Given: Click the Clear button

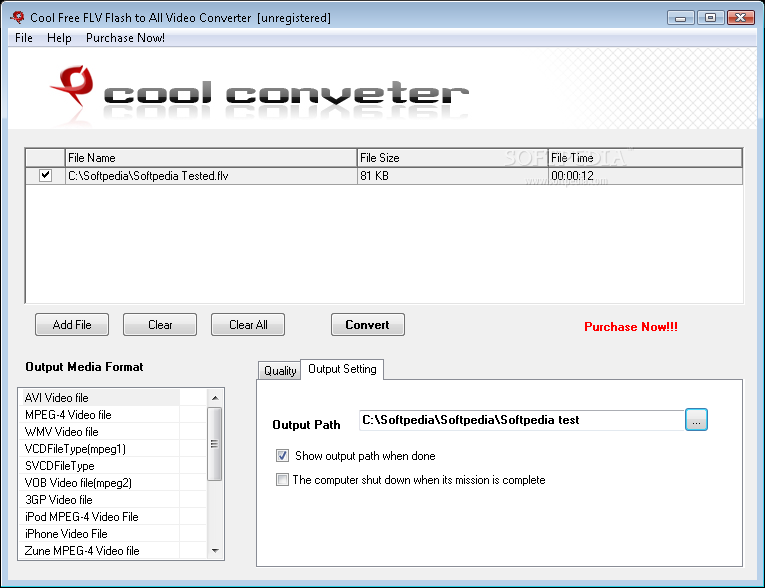Looking at the screenshot, I should (160, 324).
